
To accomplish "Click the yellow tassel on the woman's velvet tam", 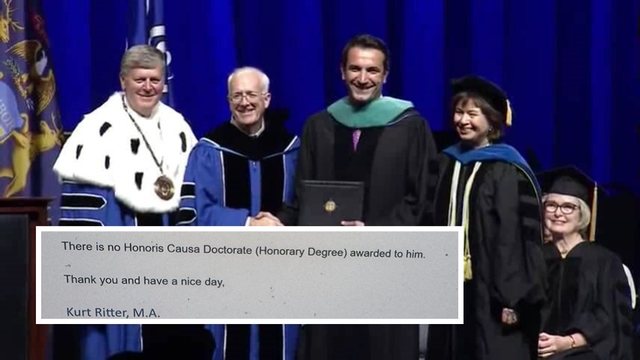I will [x=508, y=112].
